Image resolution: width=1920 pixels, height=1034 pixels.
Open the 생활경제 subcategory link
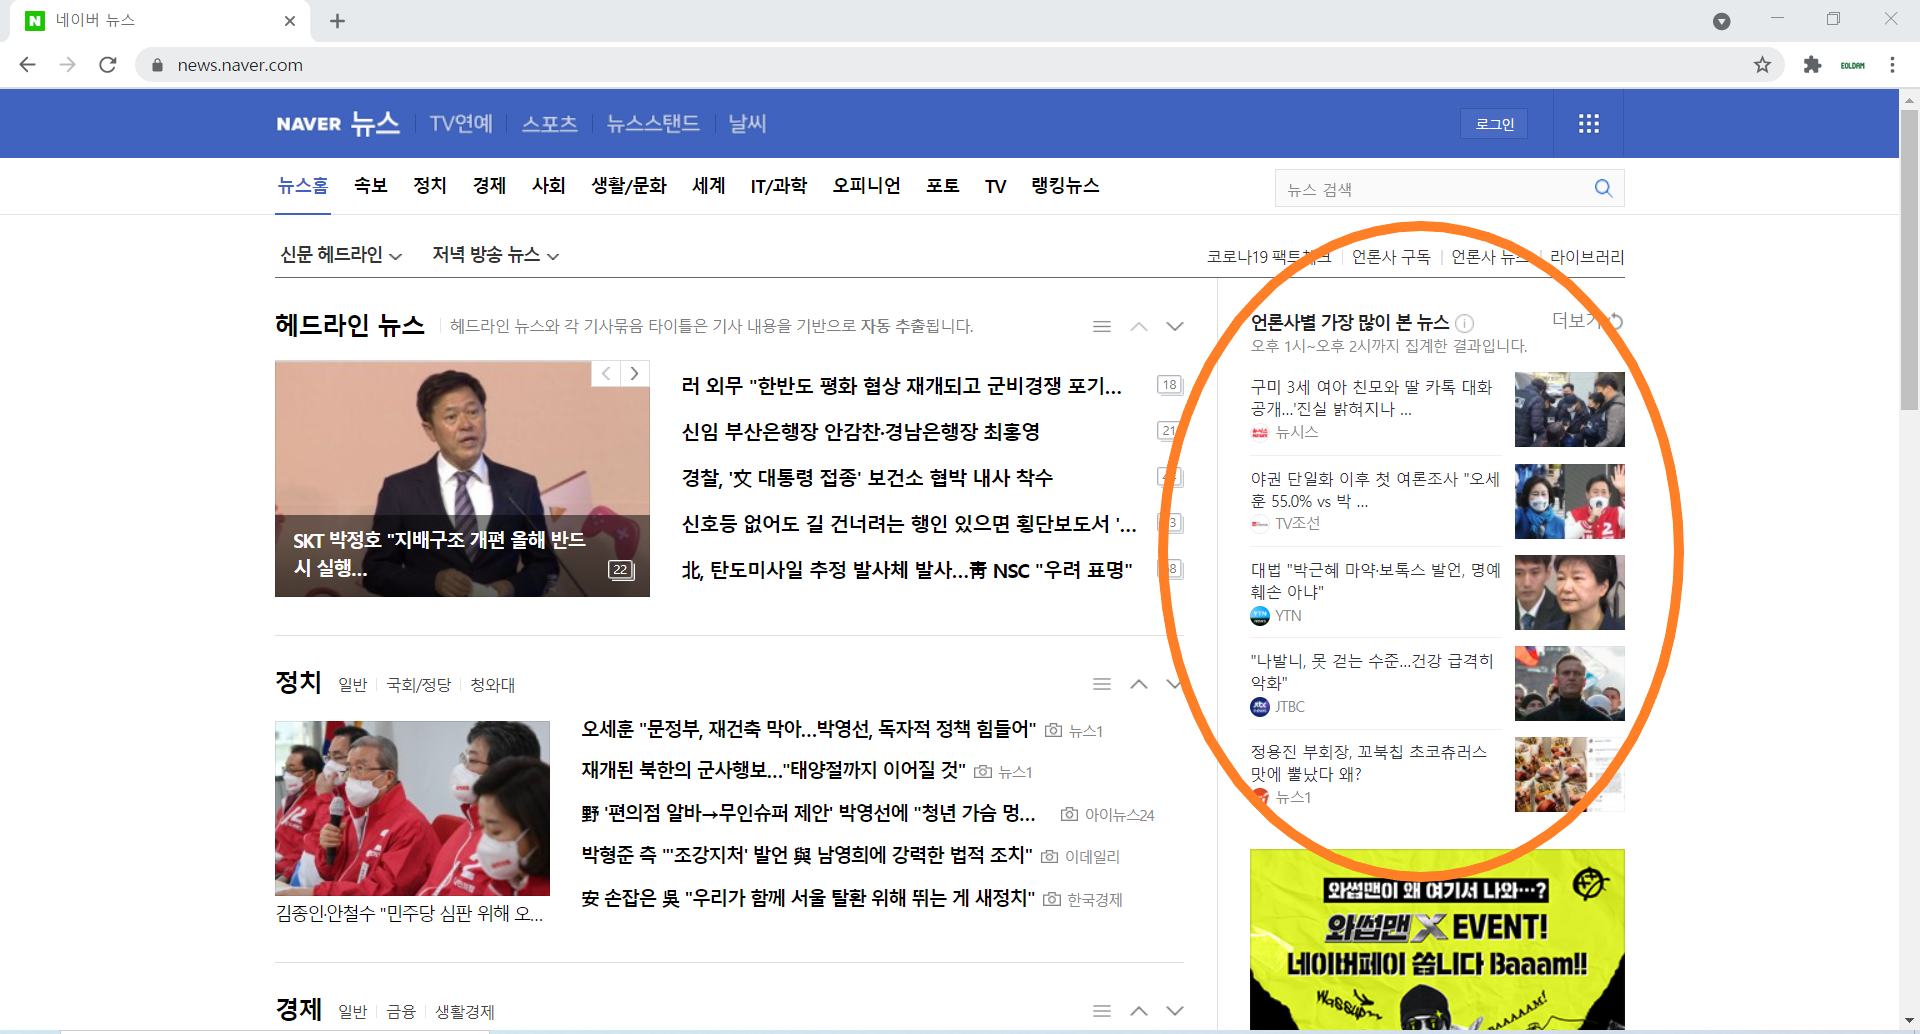point(465,1012)
